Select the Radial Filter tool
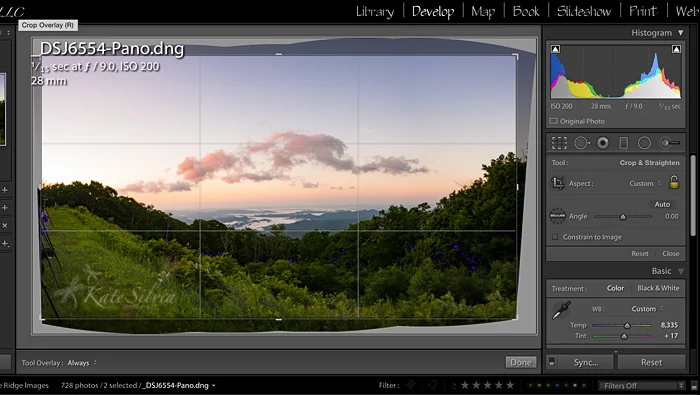This screenshot has height=395, width=700. (x=644, y=143)
